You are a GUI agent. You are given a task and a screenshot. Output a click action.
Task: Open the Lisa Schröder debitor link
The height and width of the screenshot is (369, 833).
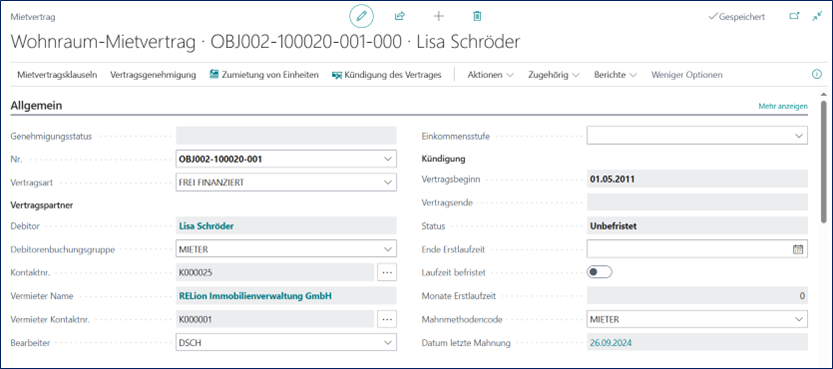click(206, 226)
